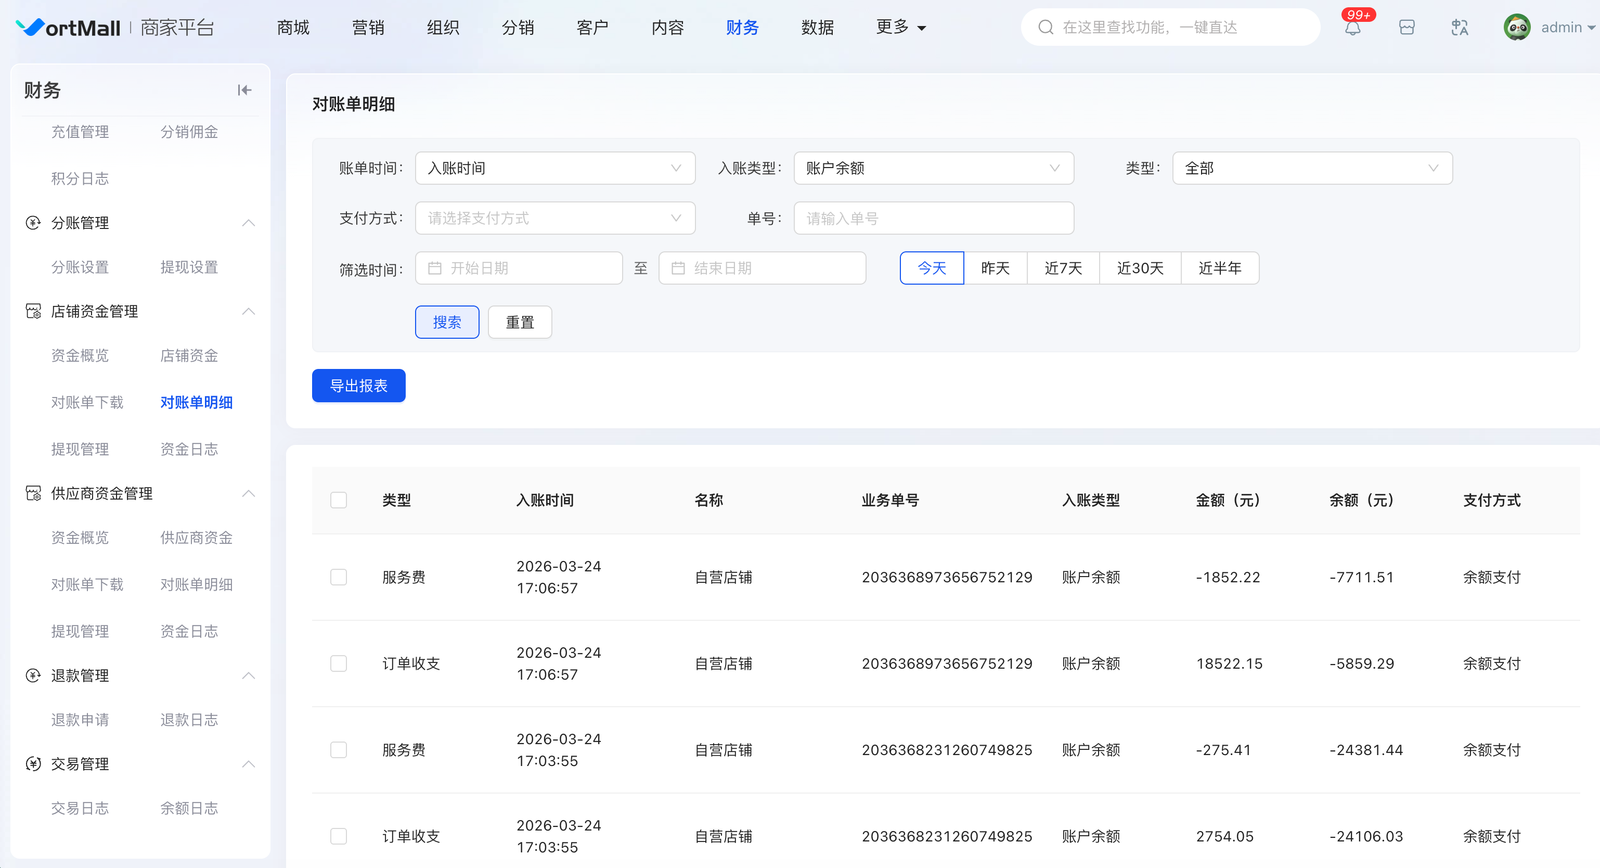1600x868 pixels.
Task: Select checkbox for 18522.15 订单收支 row
Action: 339,664
